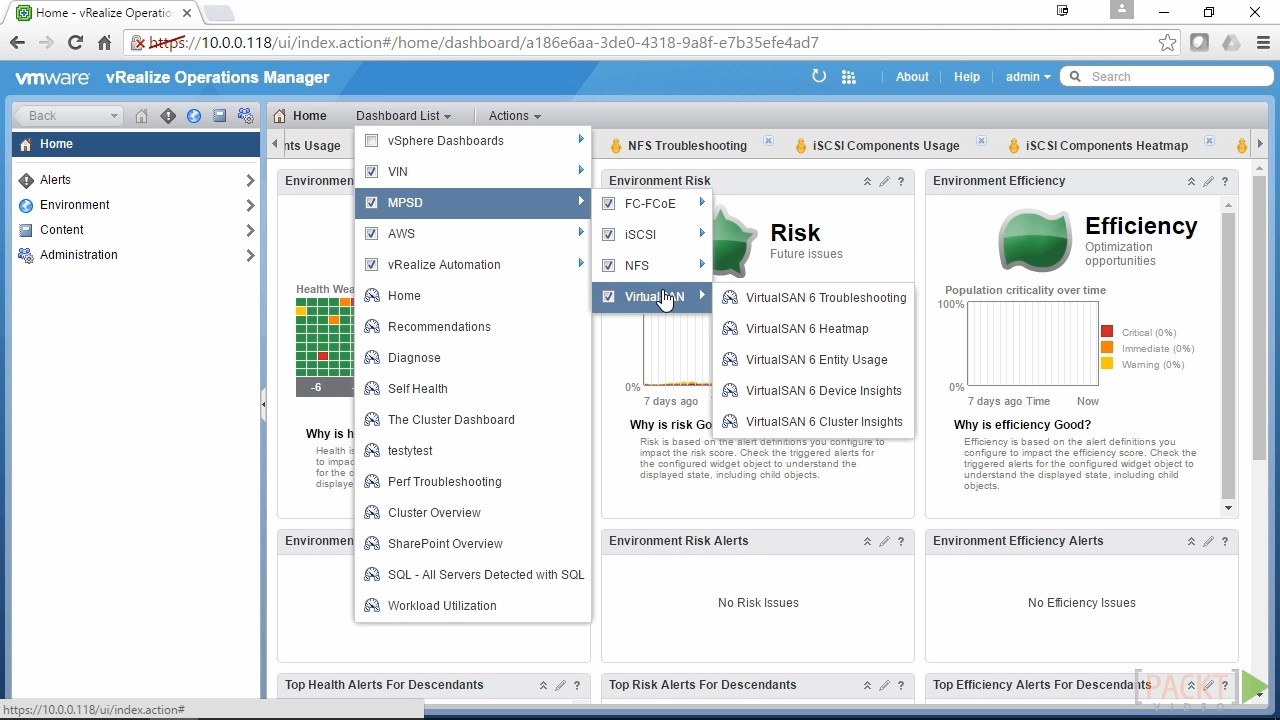The width and height of the screenshot is (1280, 720).
Task: Click the help icon on Environment Efficiency widget
Action: click(1225, 181)
